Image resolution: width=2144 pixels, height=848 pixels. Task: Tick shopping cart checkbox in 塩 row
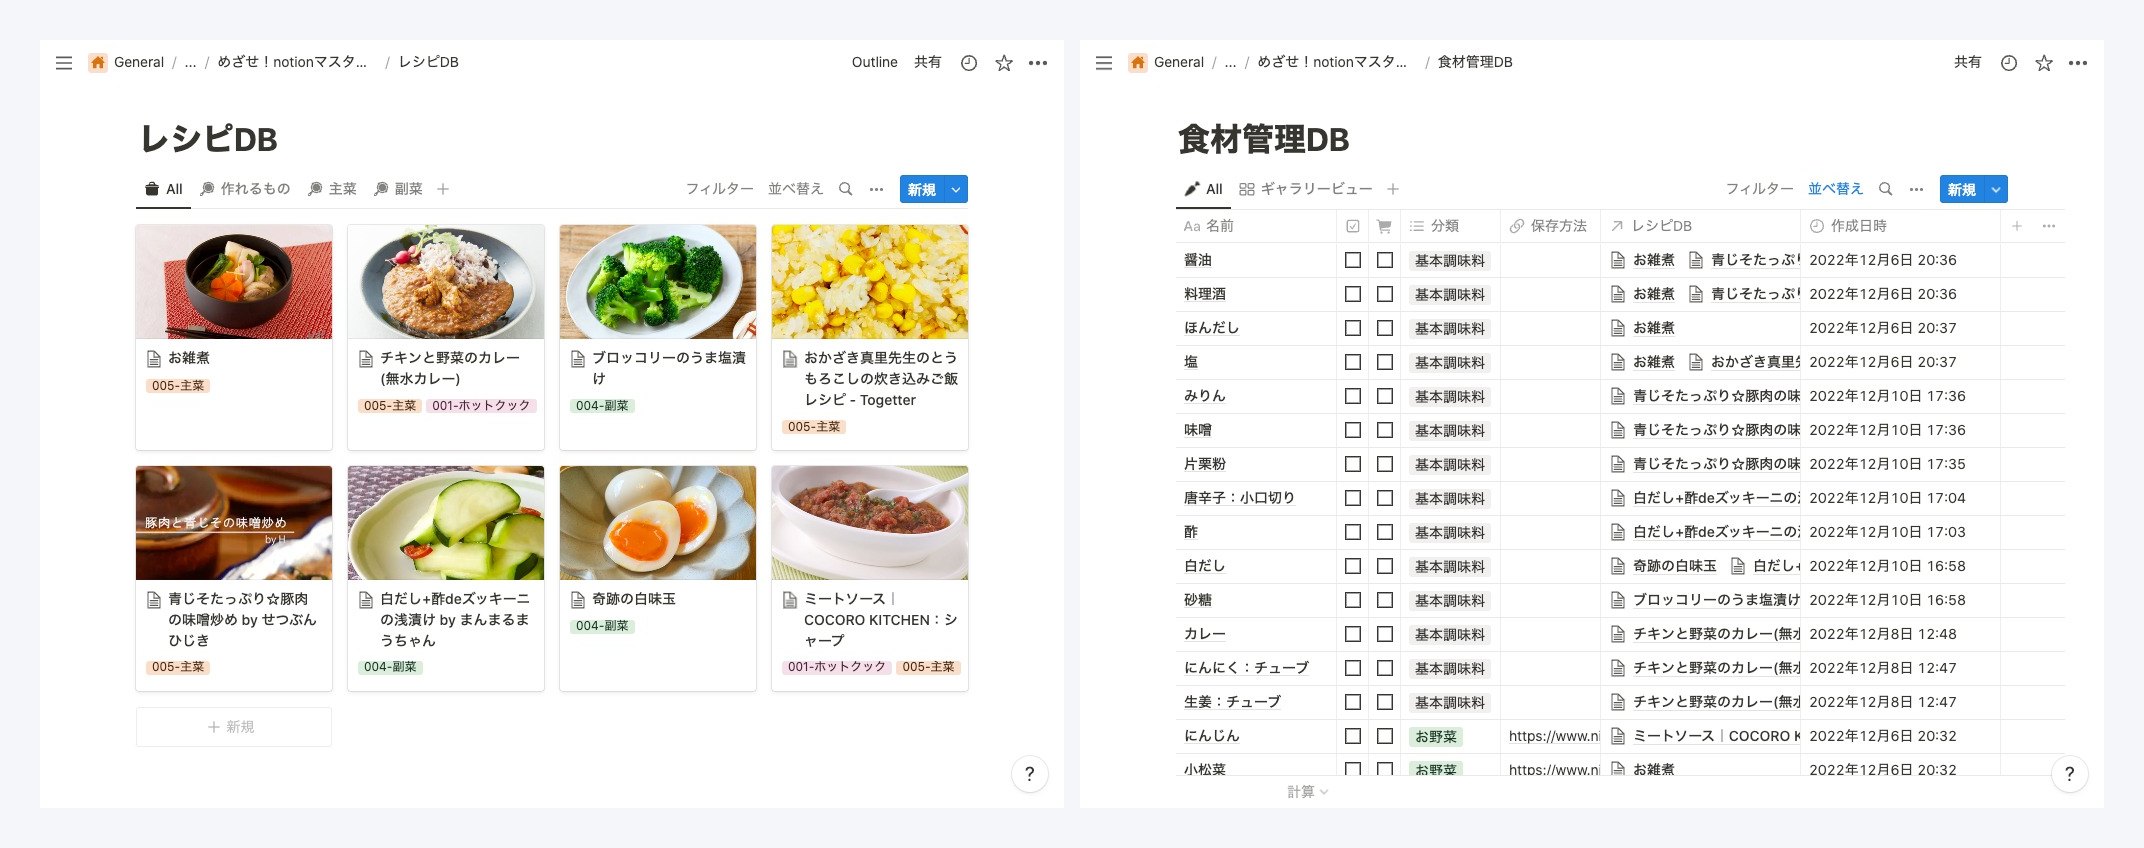tap(1385, 362)
